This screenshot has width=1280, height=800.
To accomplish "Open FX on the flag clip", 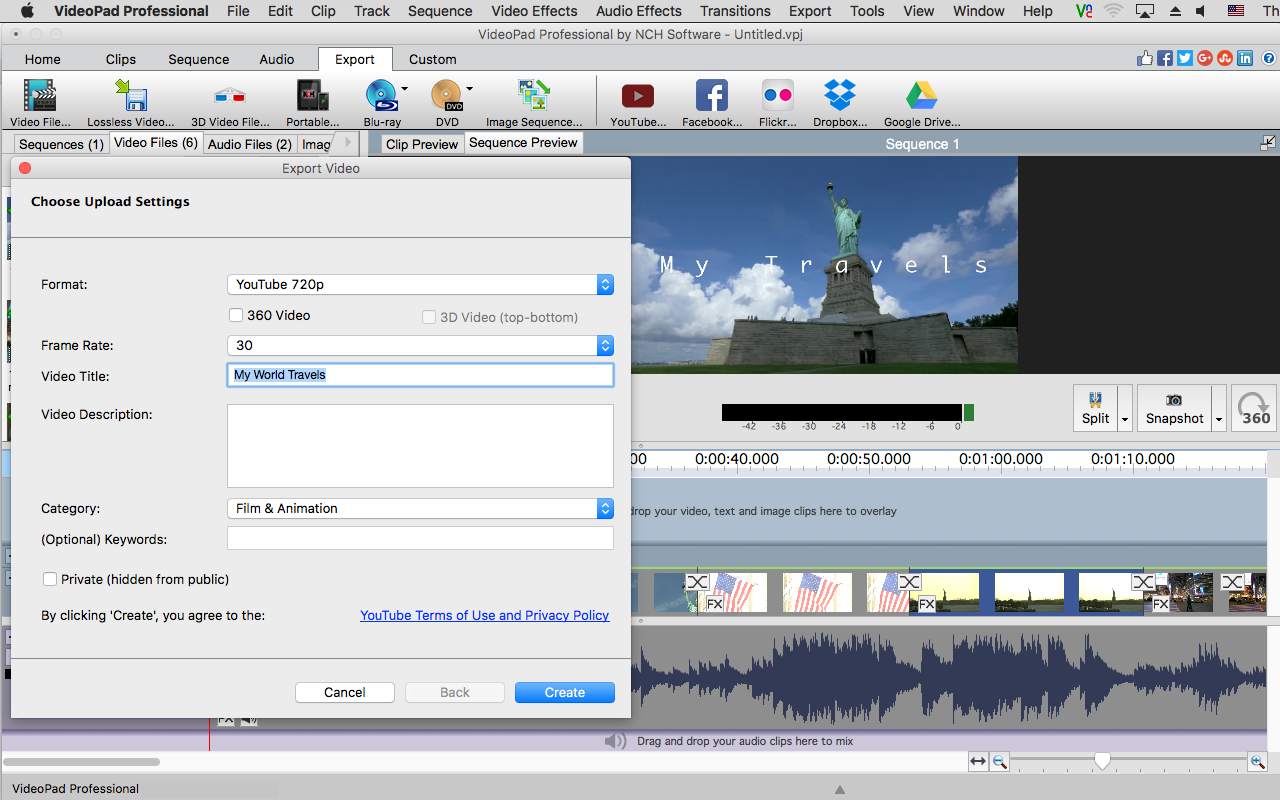I will click(x=715, y=604).
